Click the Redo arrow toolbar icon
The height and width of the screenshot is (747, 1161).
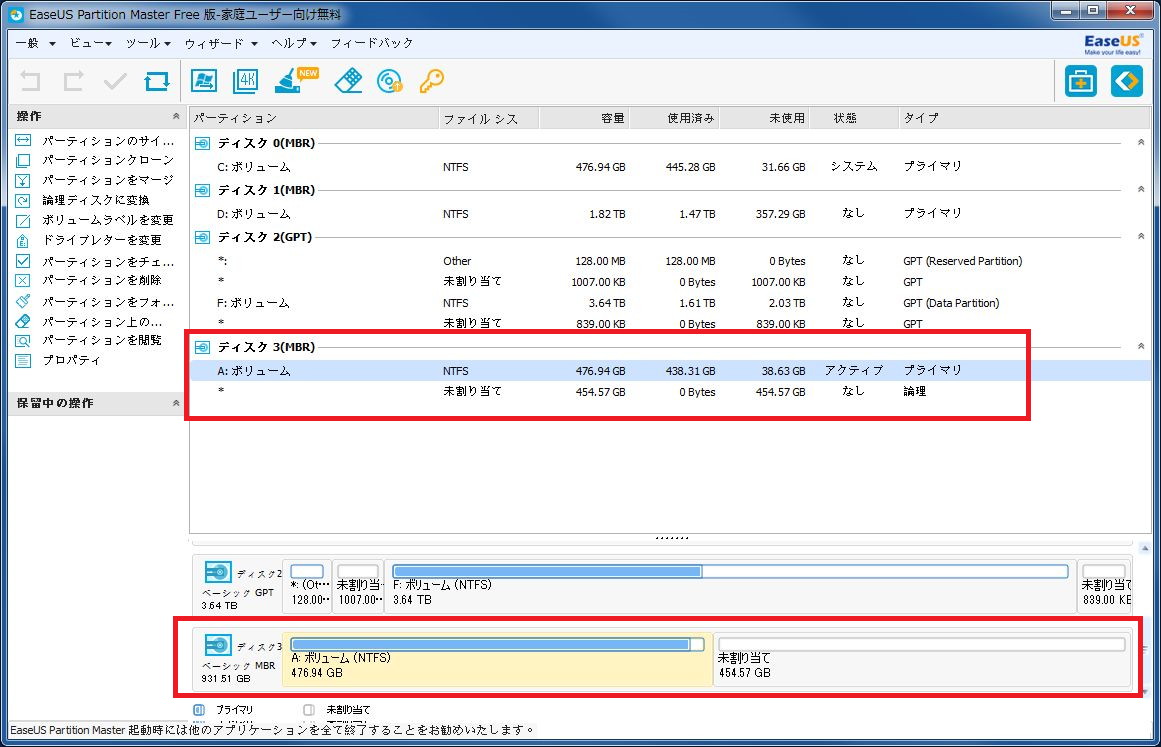pos(73,81)
